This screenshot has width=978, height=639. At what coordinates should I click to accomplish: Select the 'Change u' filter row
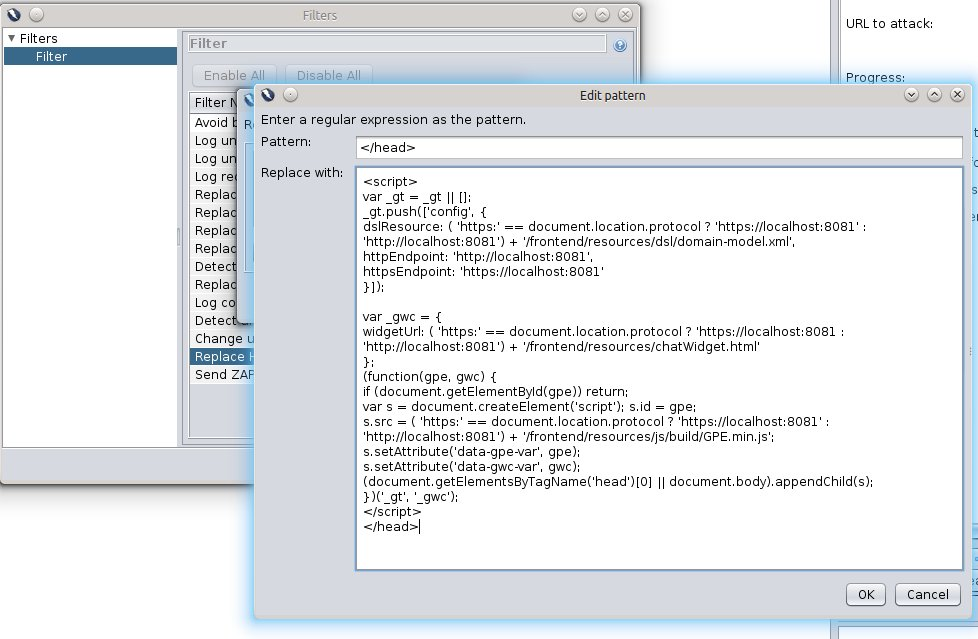tap(222, 338)
